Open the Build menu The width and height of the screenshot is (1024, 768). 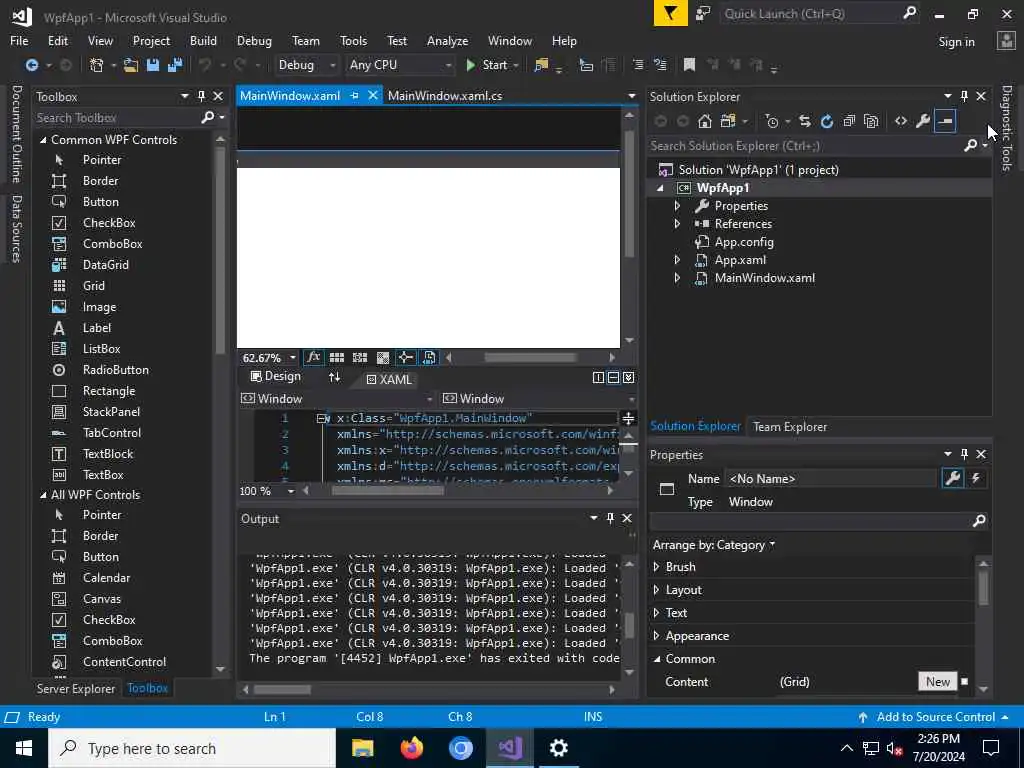tap(203, 40)
